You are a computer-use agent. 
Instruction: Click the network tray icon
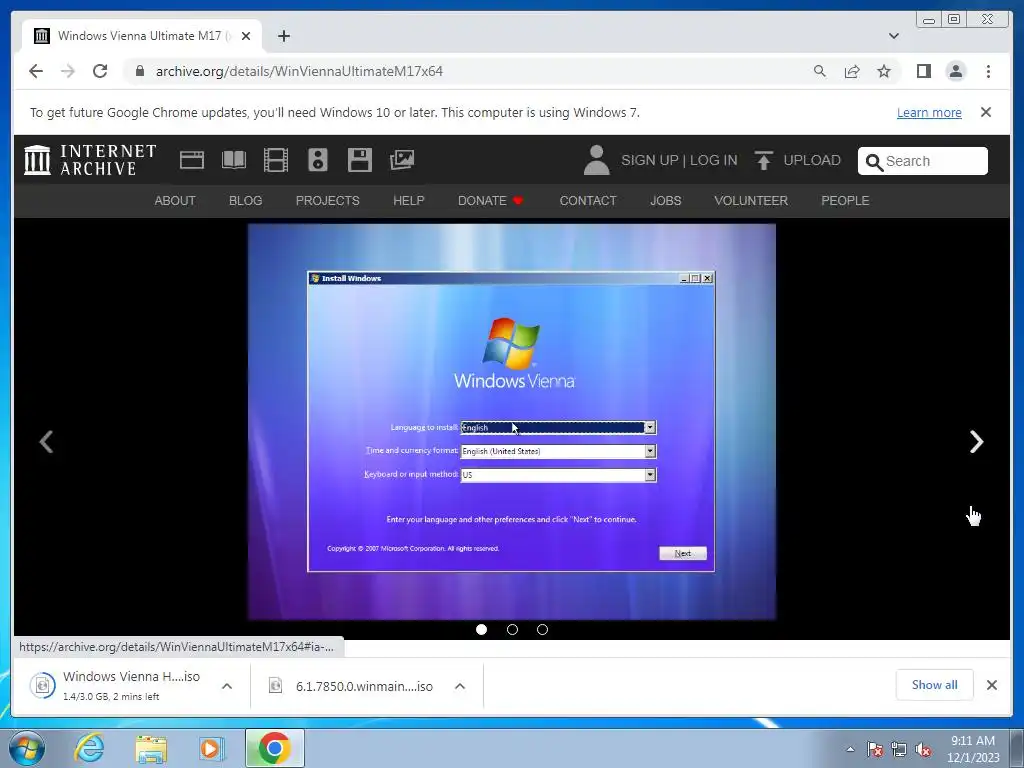[x=899, y=749]
